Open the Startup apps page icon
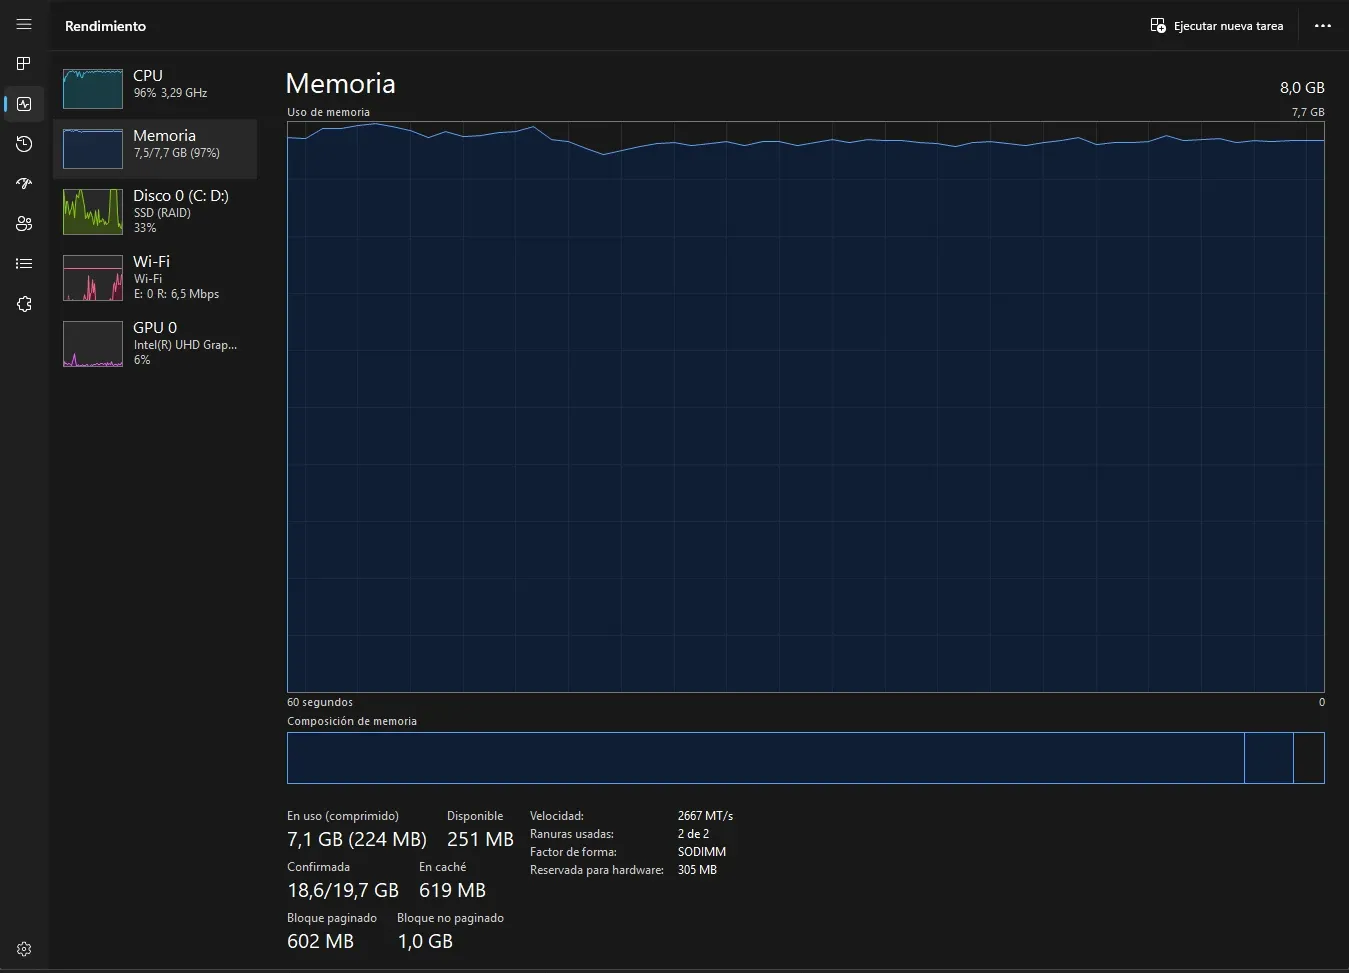1349x973 pixels. [x=24, y=184]
